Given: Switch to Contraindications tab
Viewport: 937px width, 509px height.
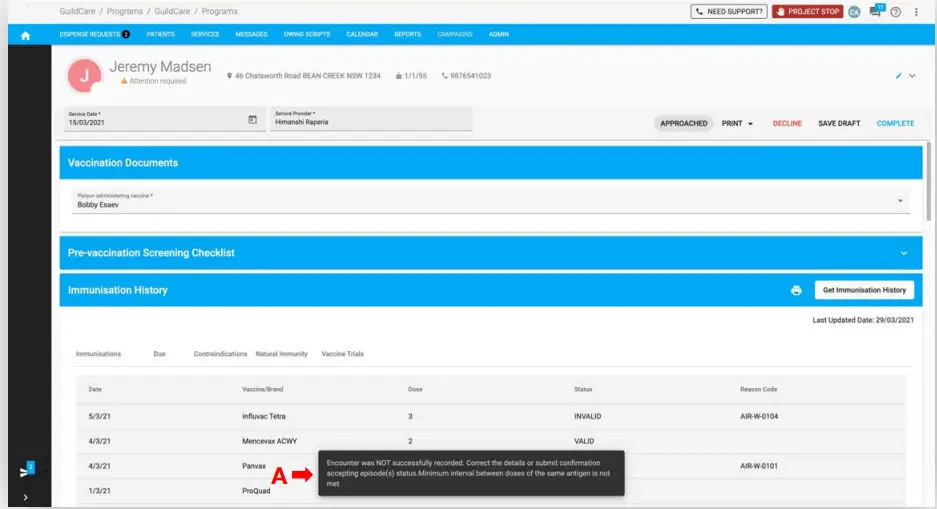Looking at the screenshot, I should (x=221, y=354).
